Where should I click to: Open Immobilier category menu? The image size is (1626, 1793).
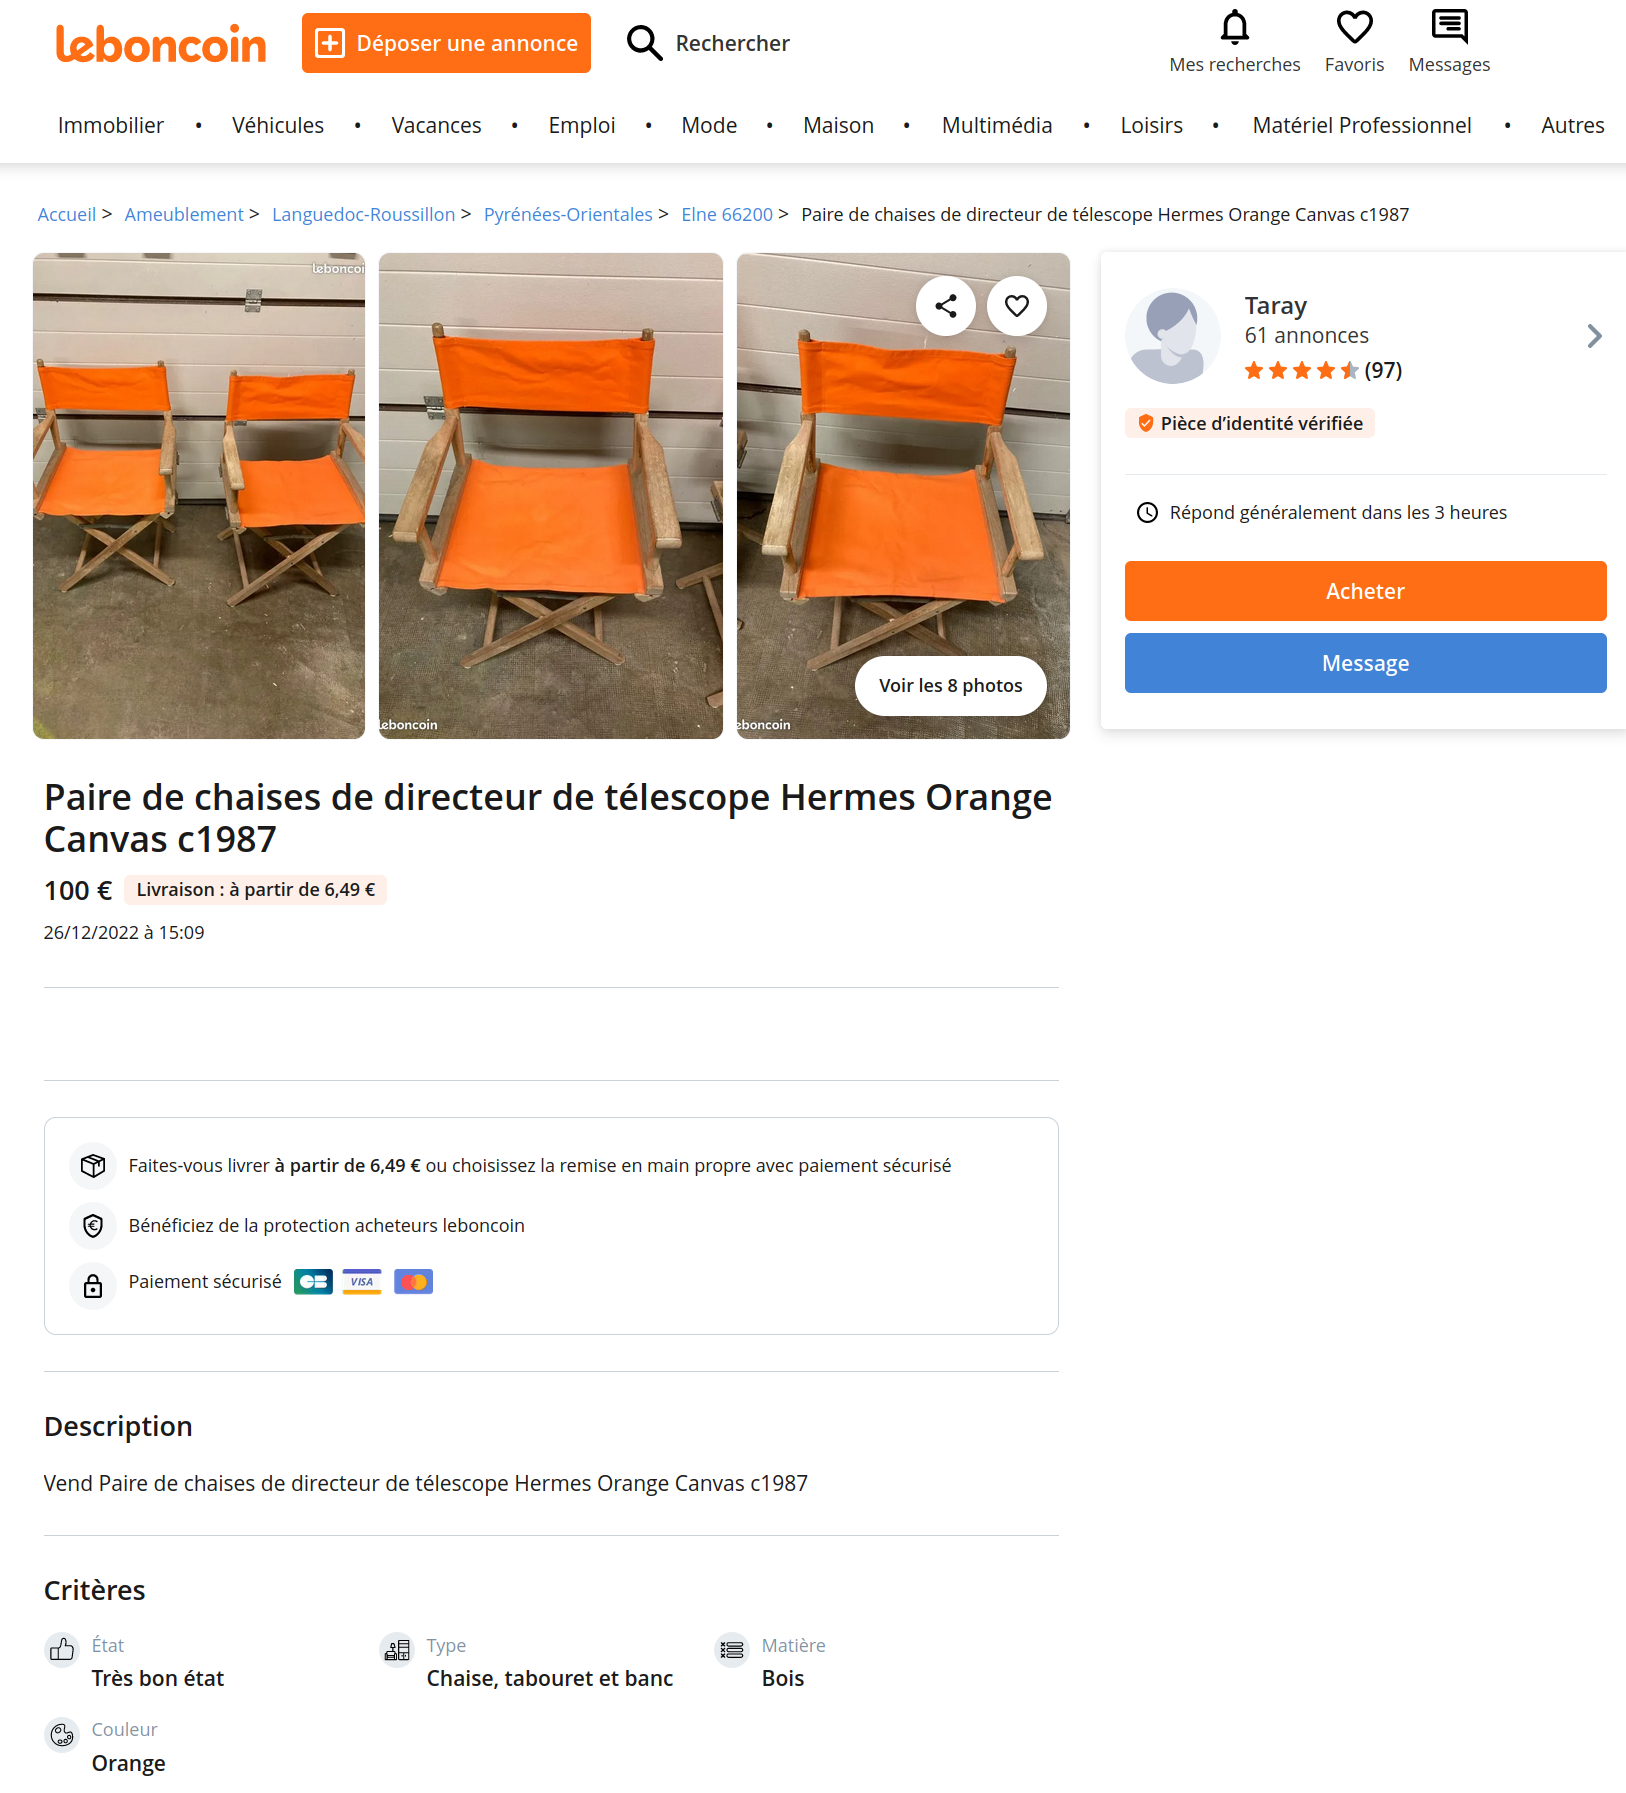[111, 125]
